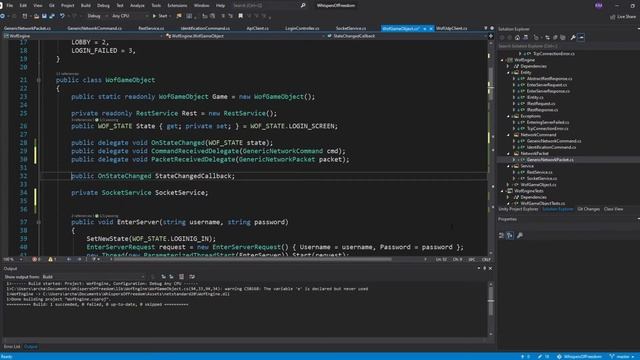Open the File menu
The height and width of the screenshot is (360, 640).
pyautogui.click(x=10, y=6)
